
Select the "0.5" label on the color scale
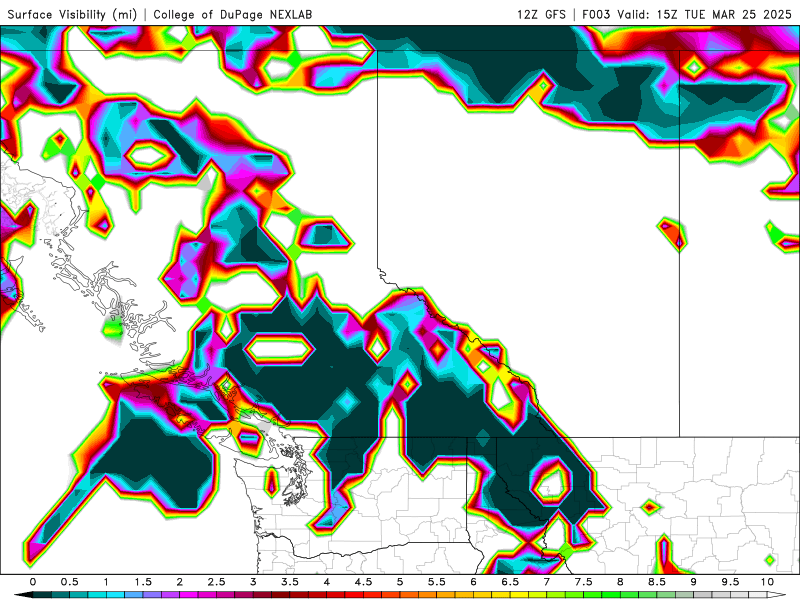pos(69,582)
